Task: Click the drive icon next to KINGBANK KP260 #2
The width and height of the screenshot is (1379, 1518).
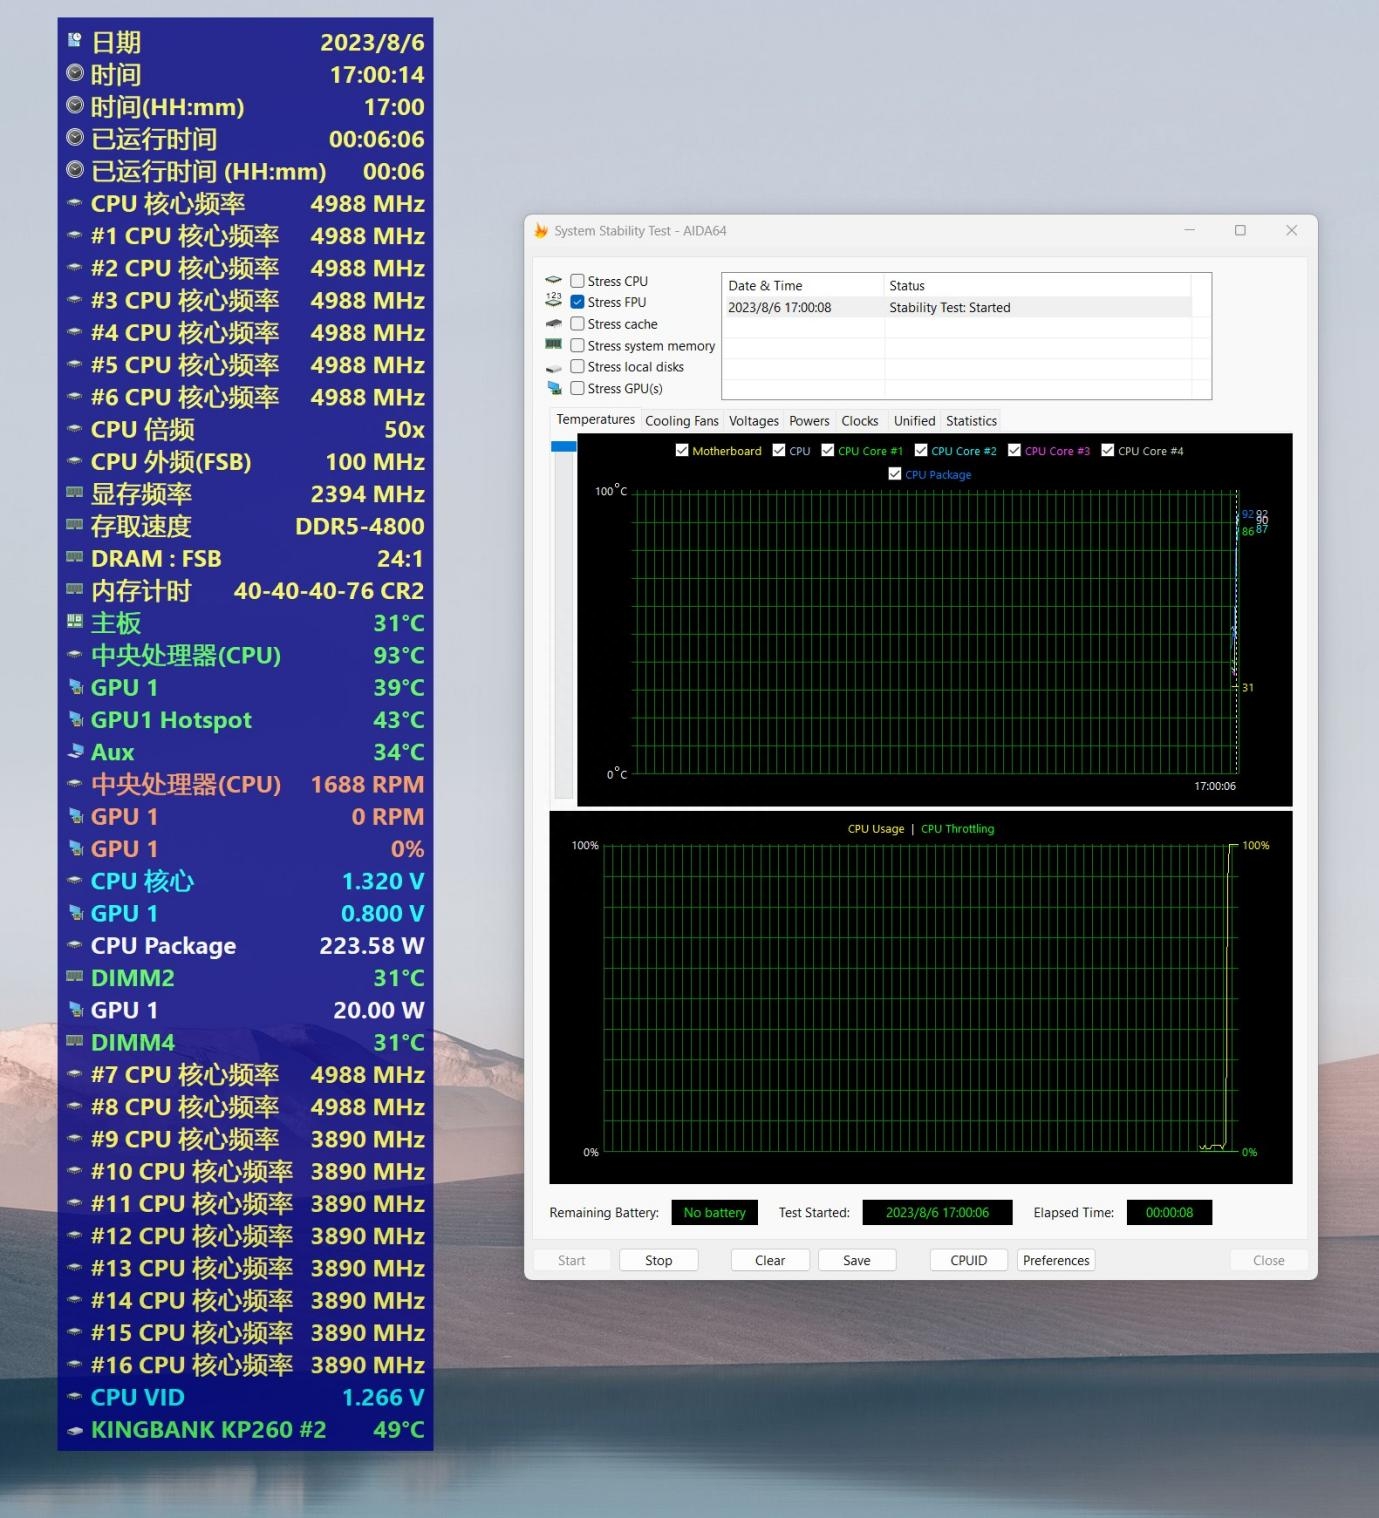Action: pyautogui.click(x=74, y=1430)
